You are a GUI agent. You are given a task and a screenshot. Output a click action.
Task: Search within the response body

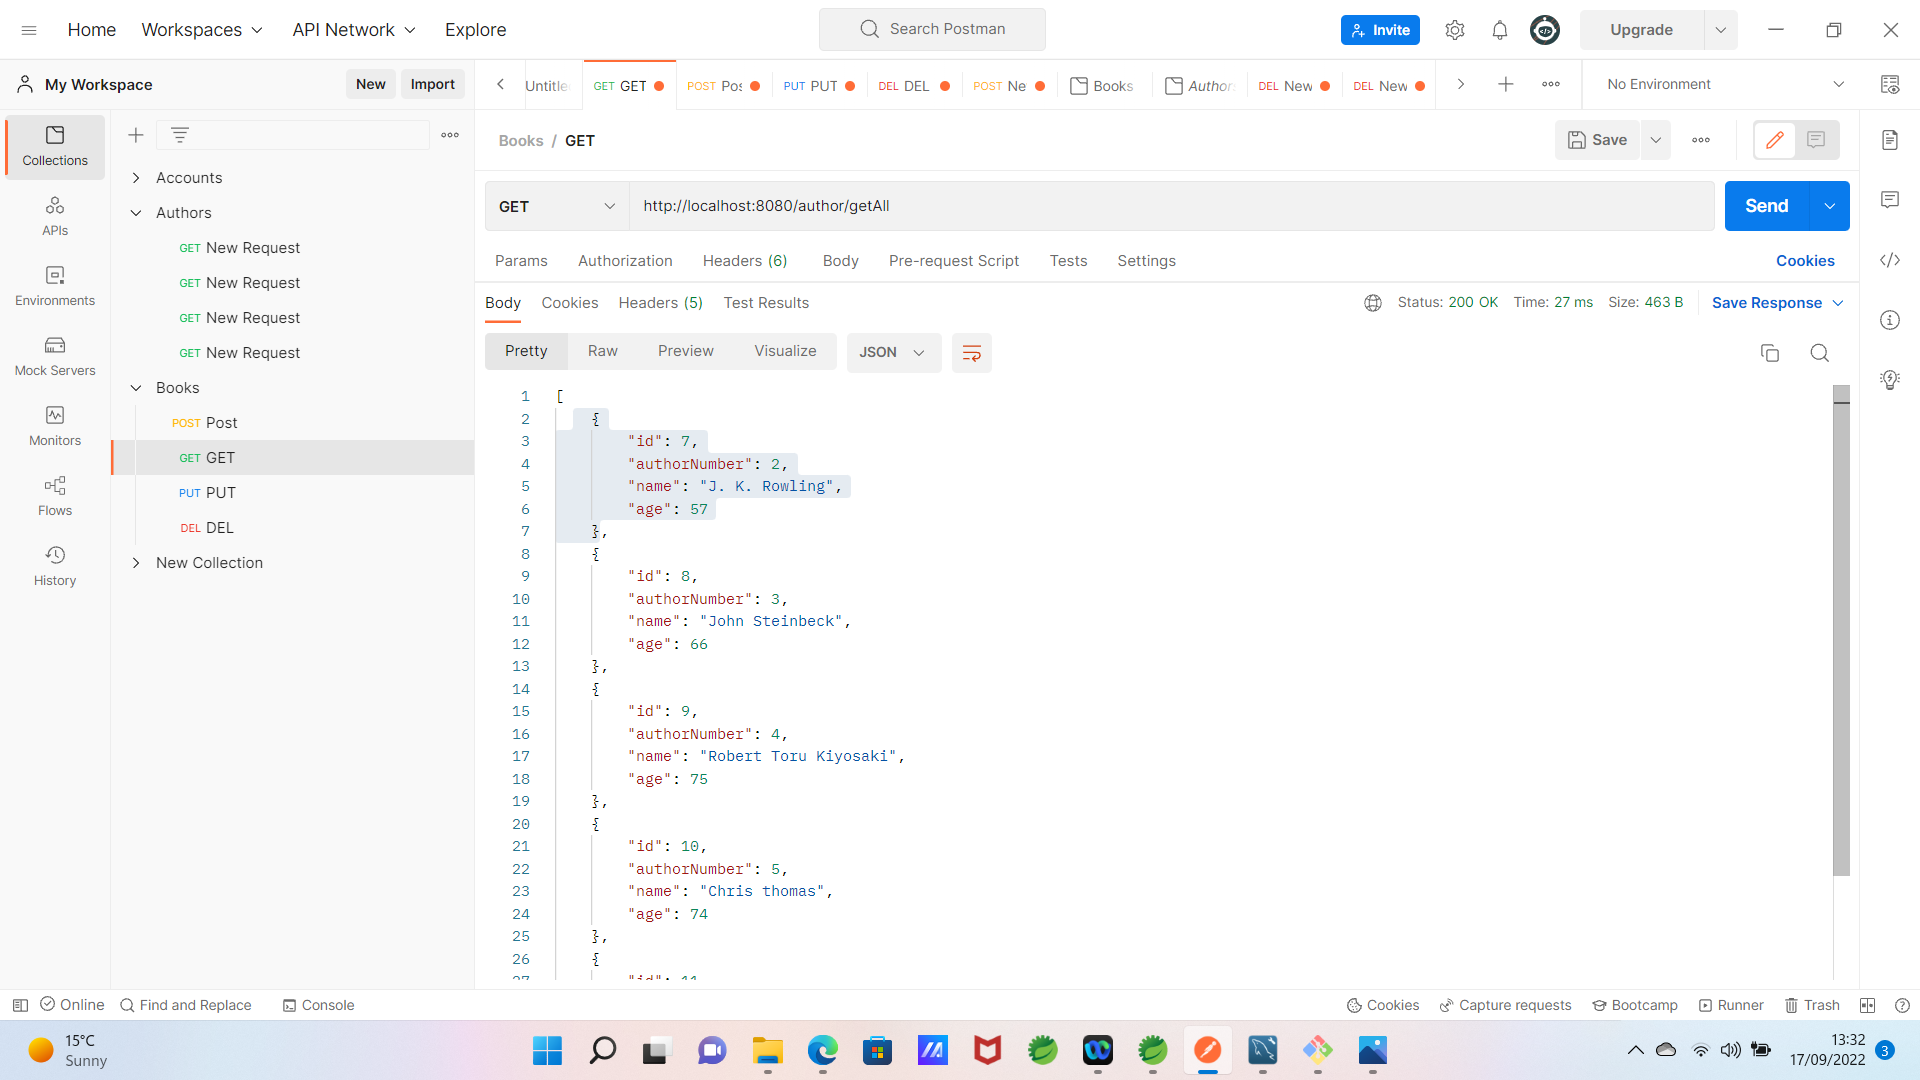pyautogui.click(x=1820, y=353)
